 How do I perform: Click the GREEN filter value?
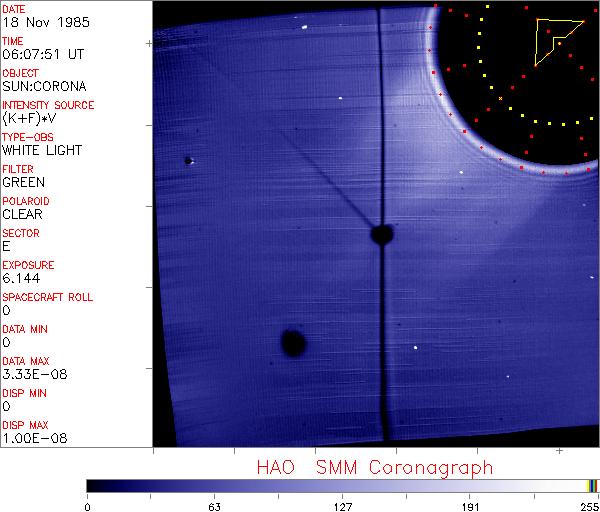[23, 183]
